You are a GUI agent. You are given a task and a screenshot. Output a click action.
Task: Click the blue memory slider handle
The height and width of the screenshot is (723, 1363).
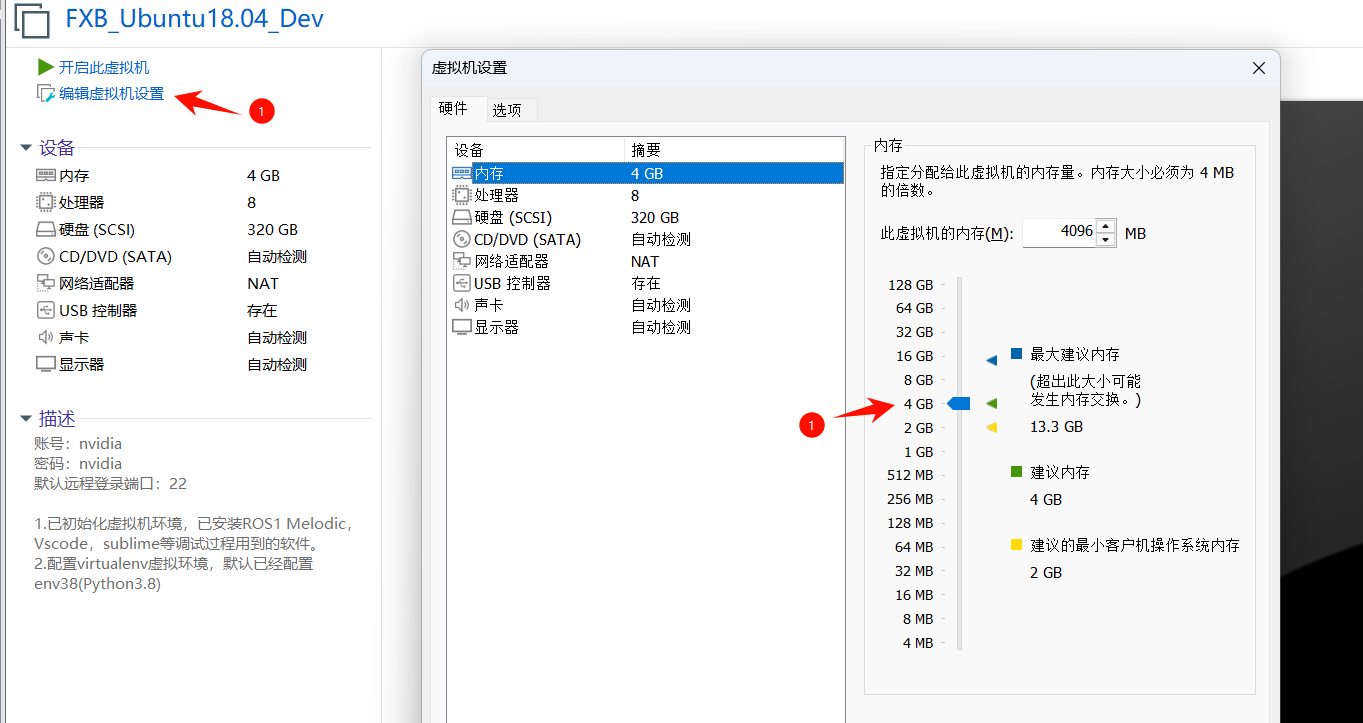[959, 403]
